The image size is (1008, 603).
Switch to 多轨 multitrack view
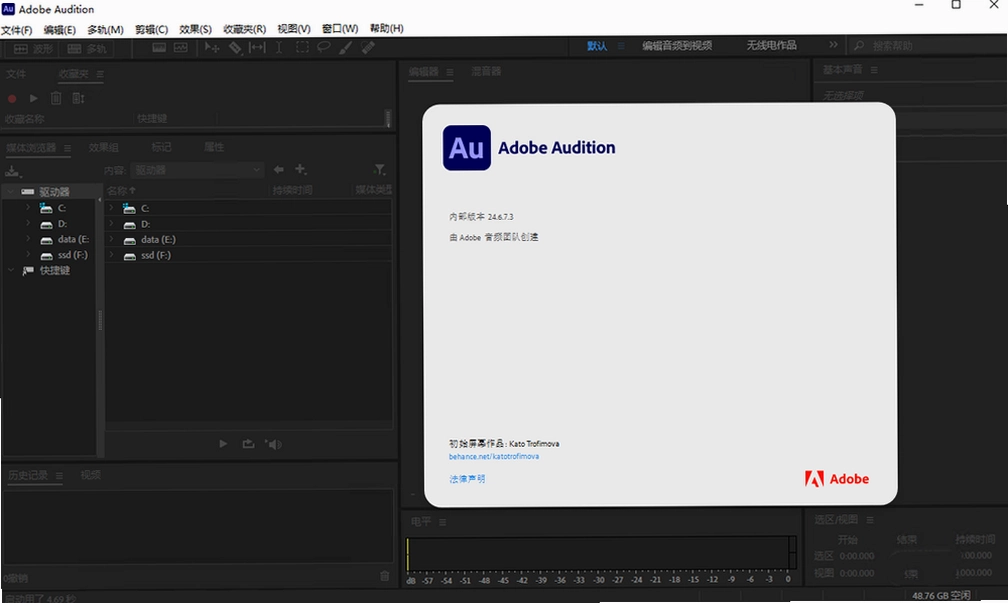pos(87,49)
